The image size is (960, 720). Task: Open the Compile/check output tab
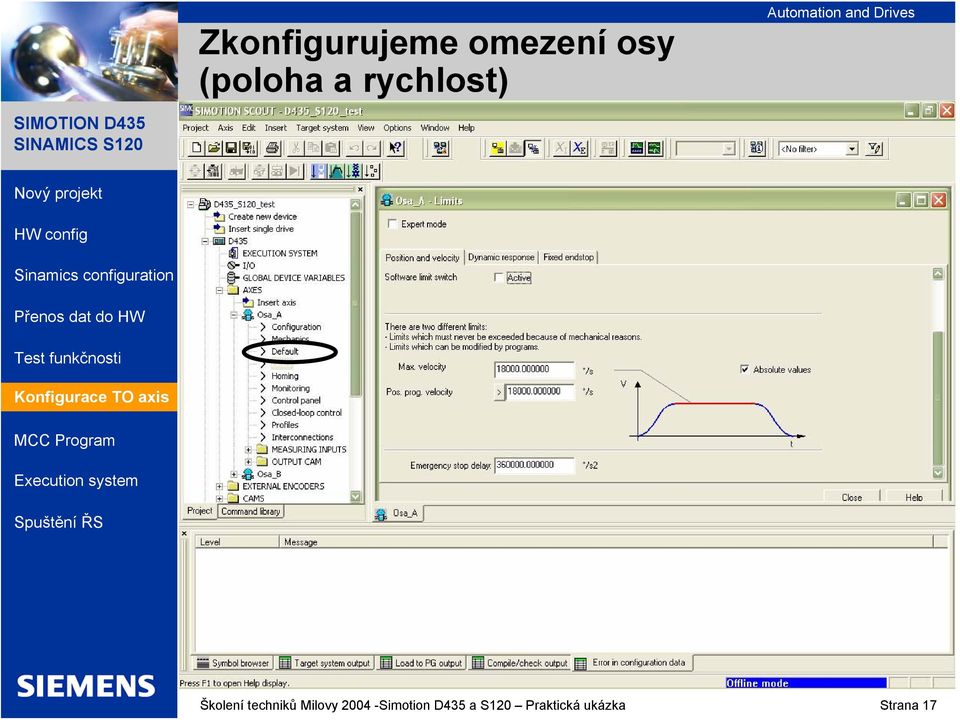[520, 663]
